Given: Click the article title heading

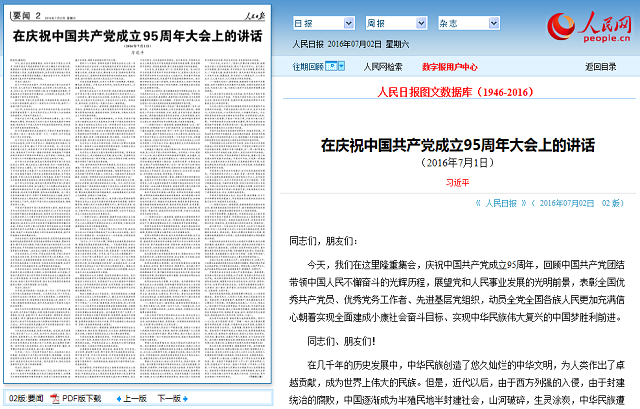Looking at the screenshot, I should 457,144.
